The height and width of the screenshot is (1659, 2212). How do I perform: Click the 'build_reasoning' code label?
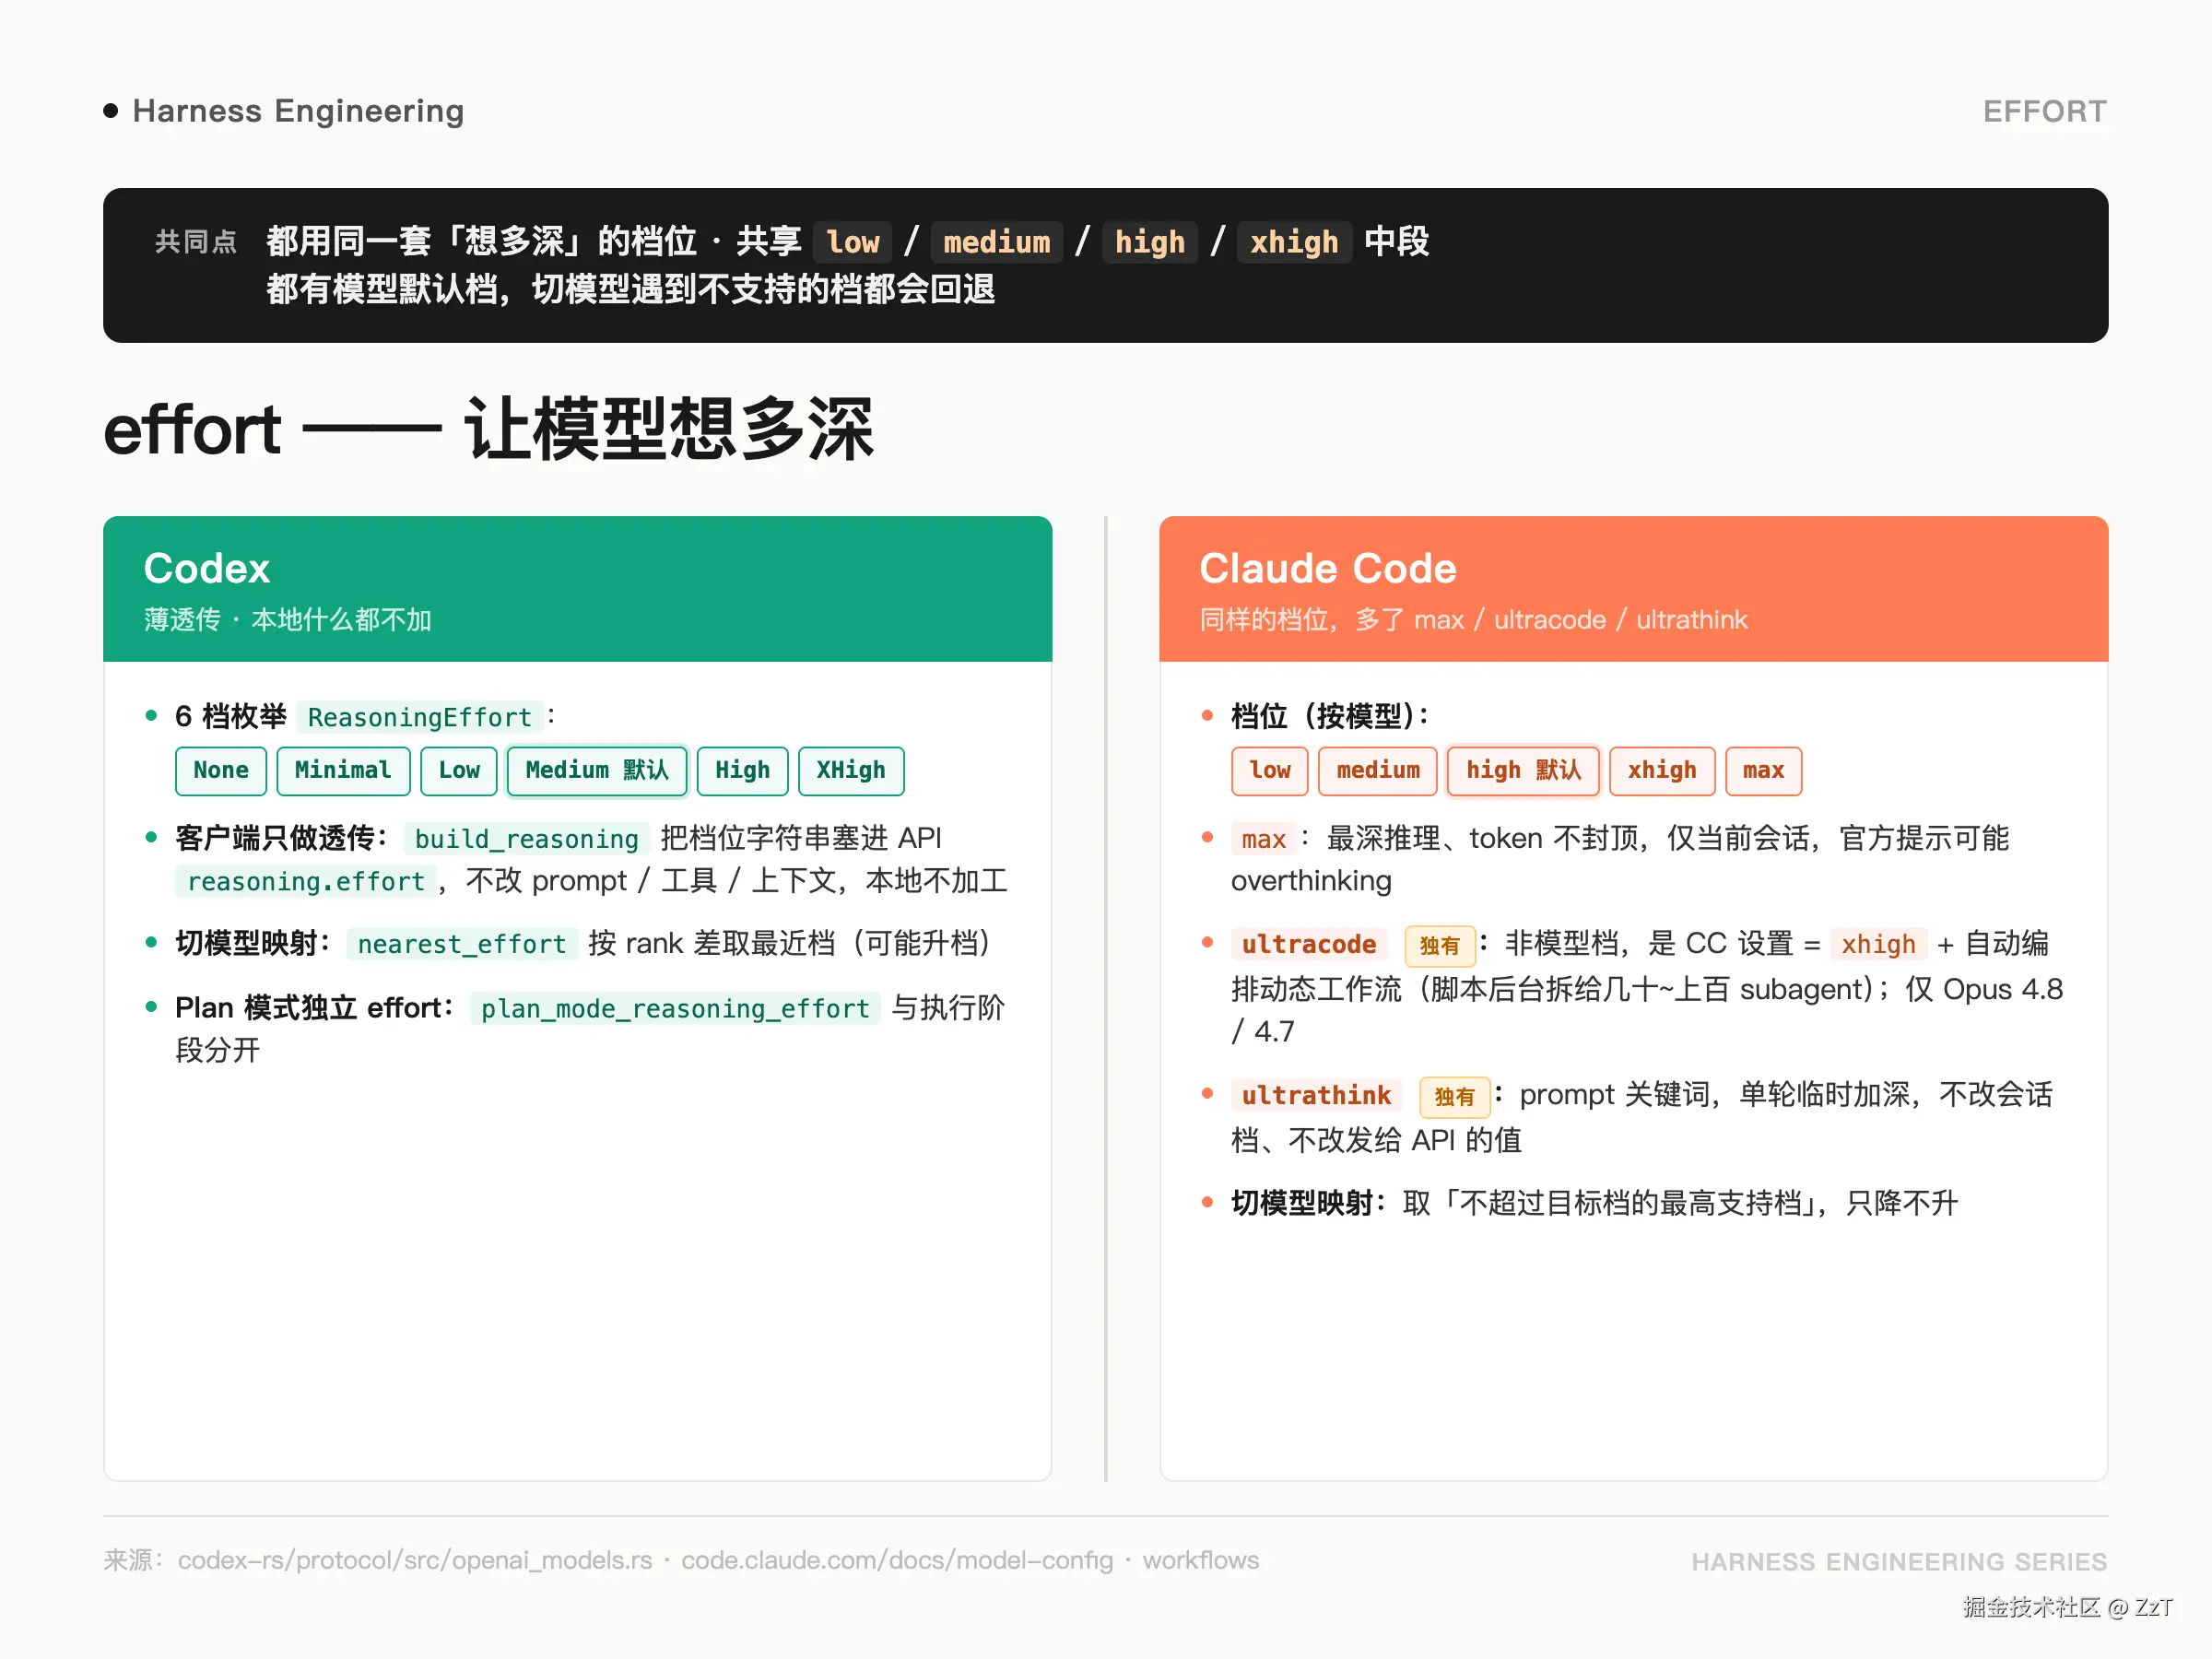526,838
